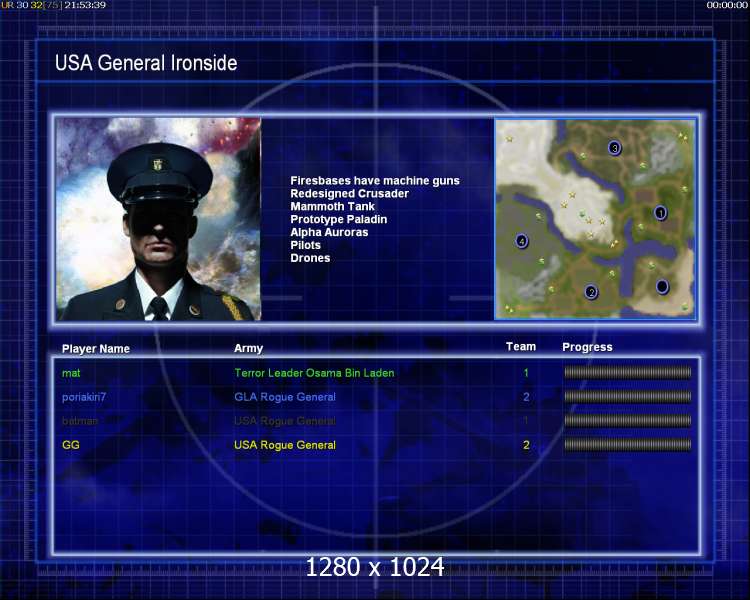Click team number in mat's row
This screenshot has height=600, width=750.
pos(526,373)
